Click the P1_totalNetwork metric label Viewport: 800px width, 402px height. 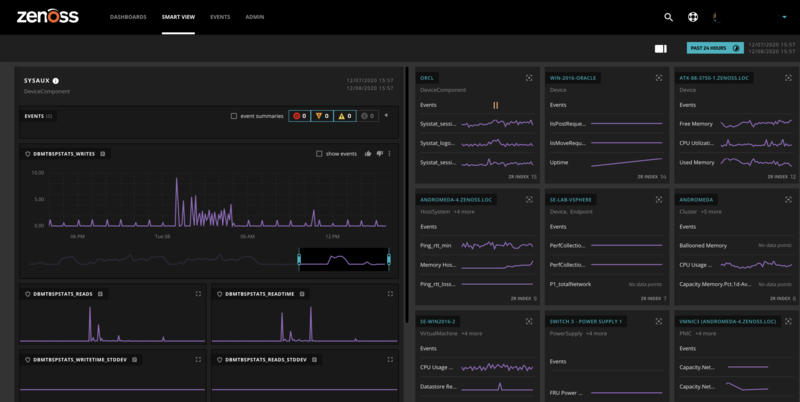[x=570, y=284]
